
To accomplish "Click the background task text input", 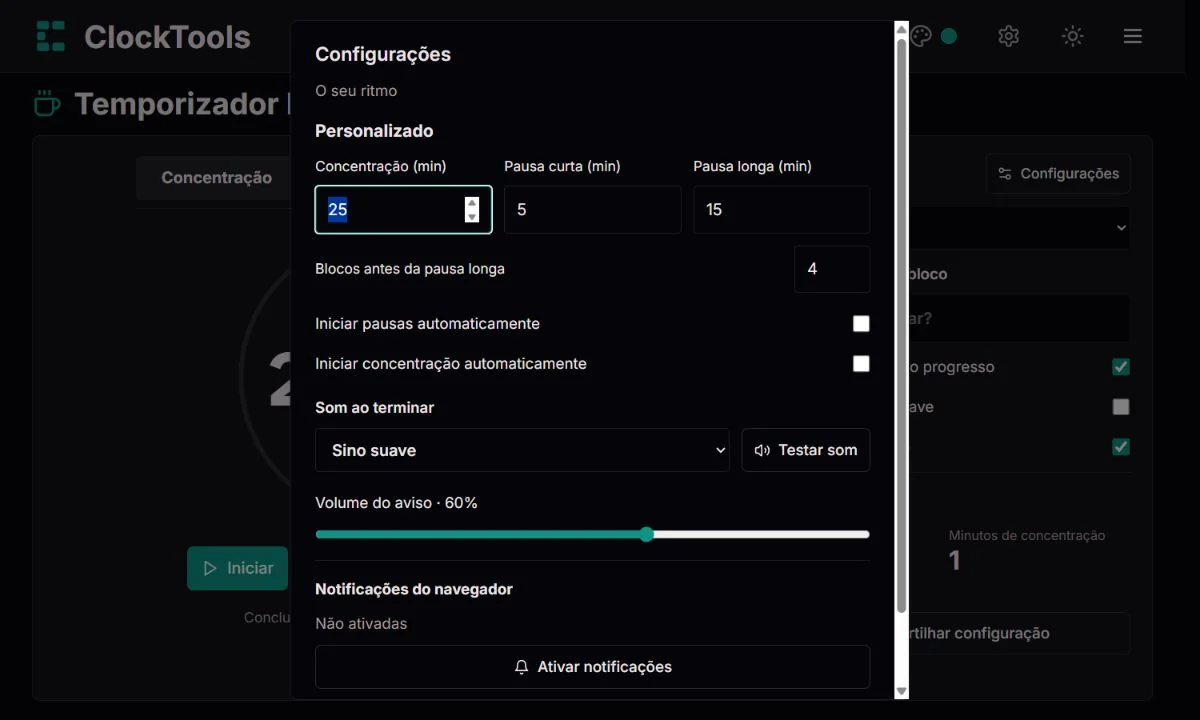I will click(x=1018, y=319).
